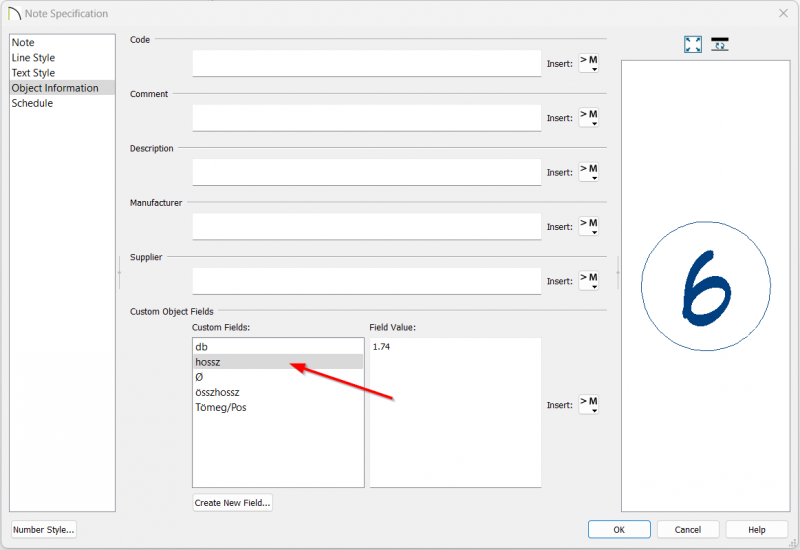
Task: Click the Field Value box showing 1.74
Action: [x=455, y=412]
